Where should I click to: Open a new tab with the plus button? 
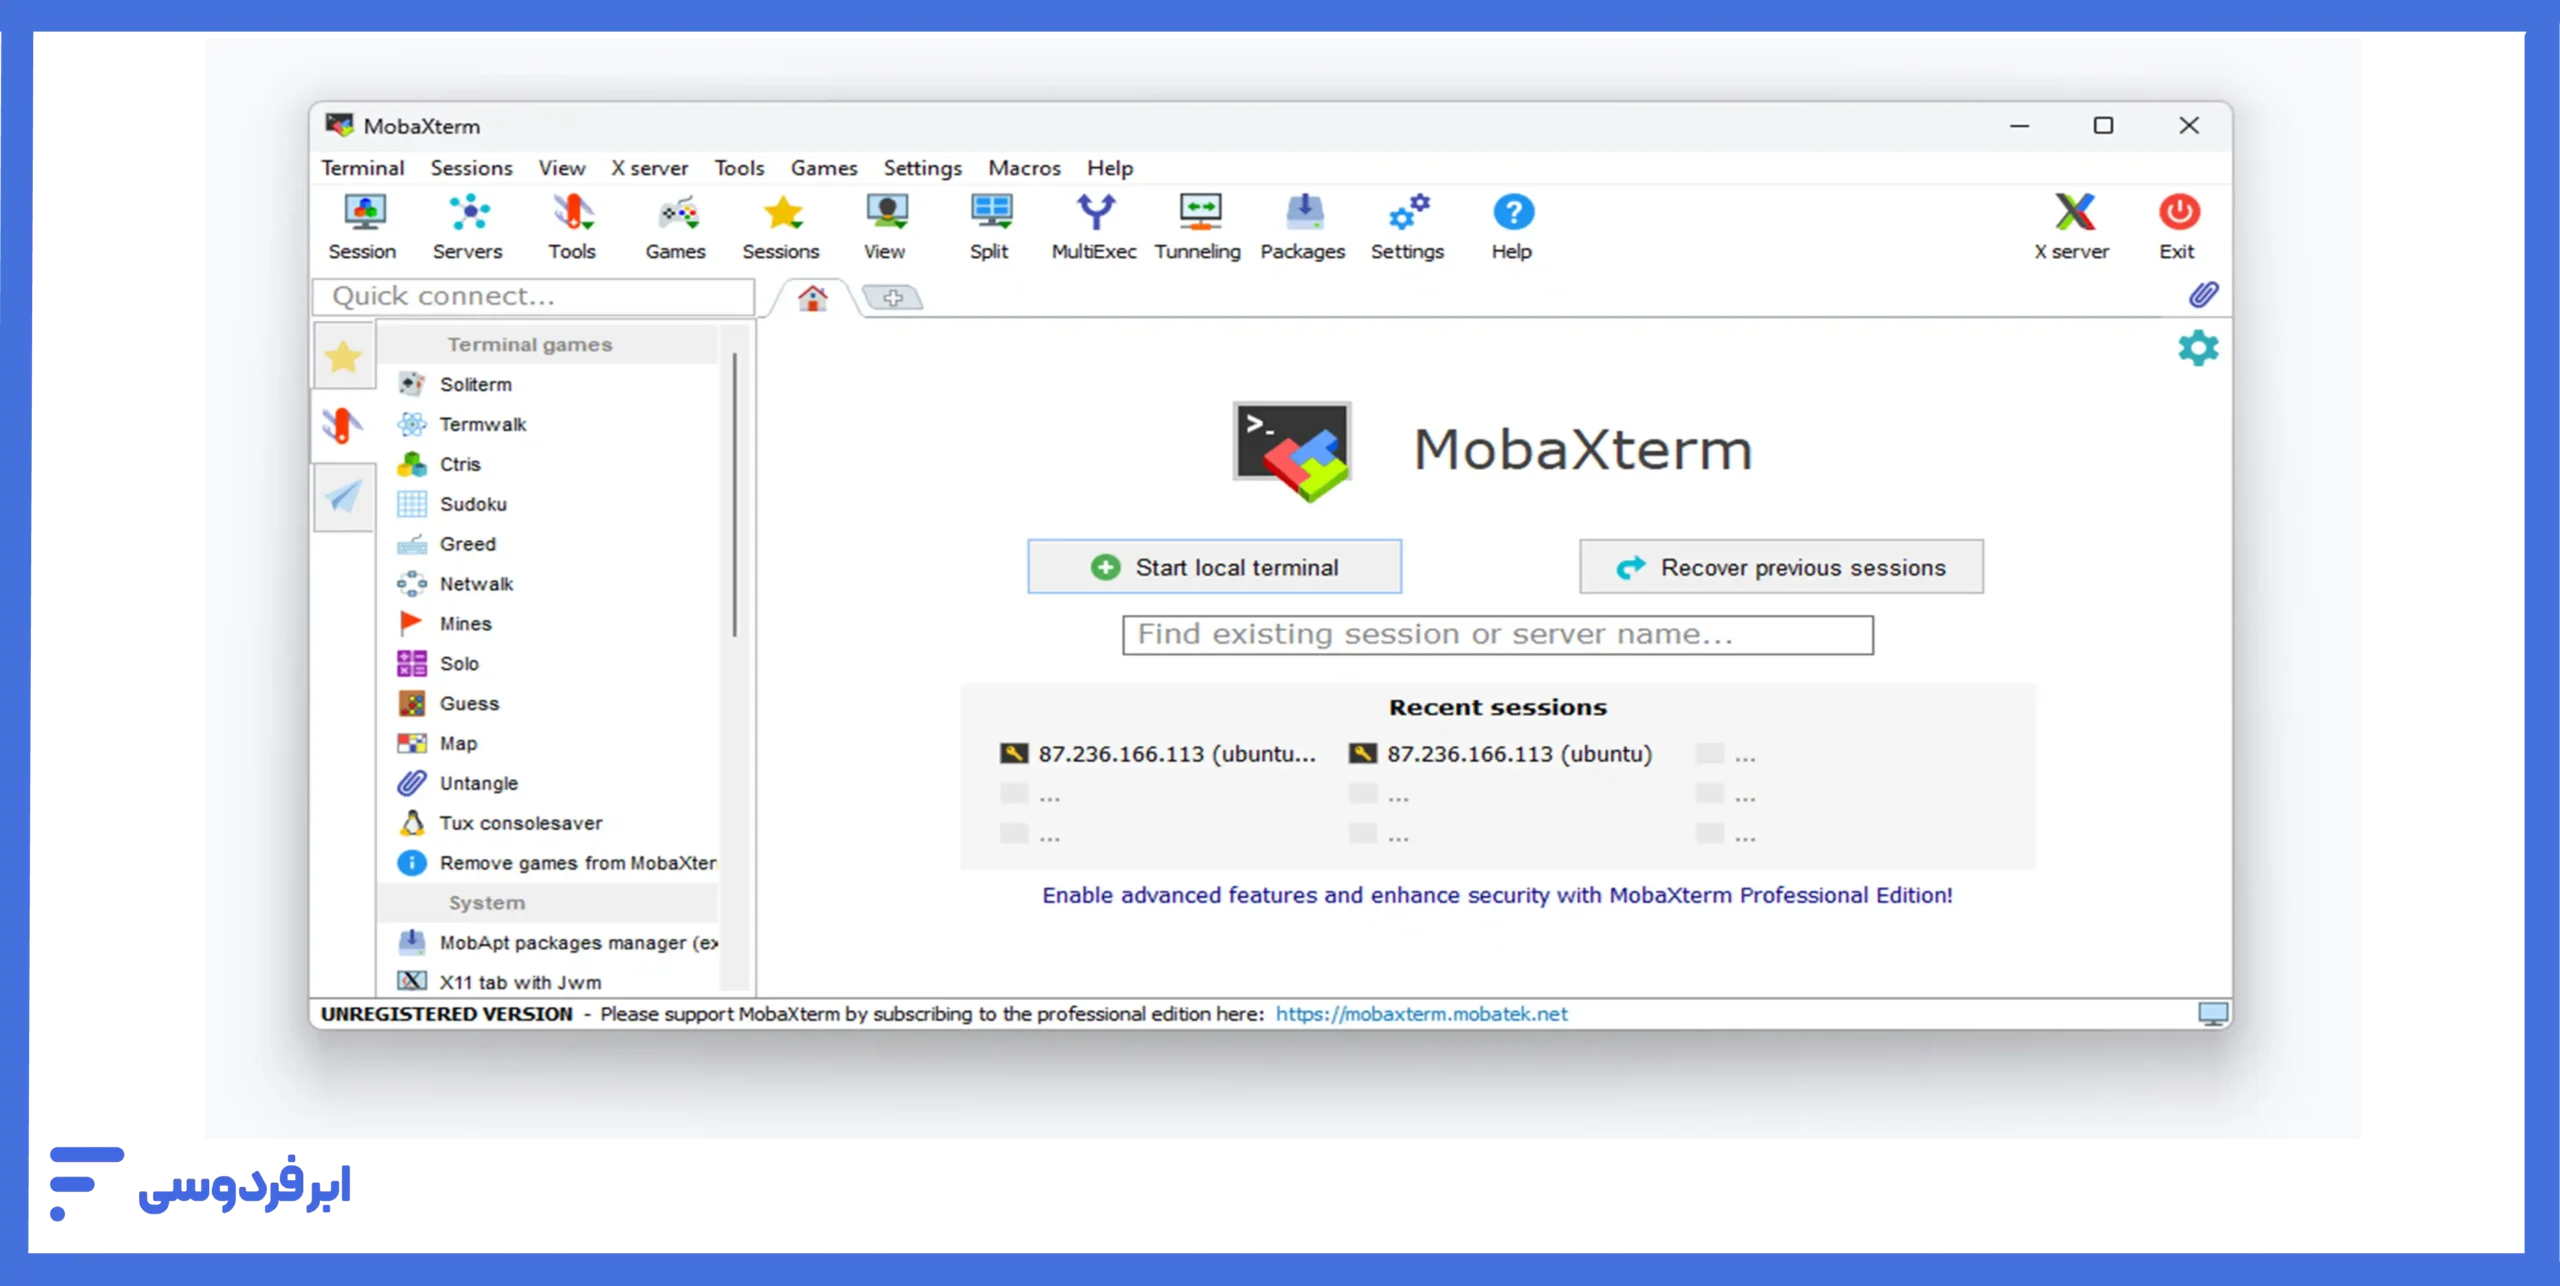point(893,297)
